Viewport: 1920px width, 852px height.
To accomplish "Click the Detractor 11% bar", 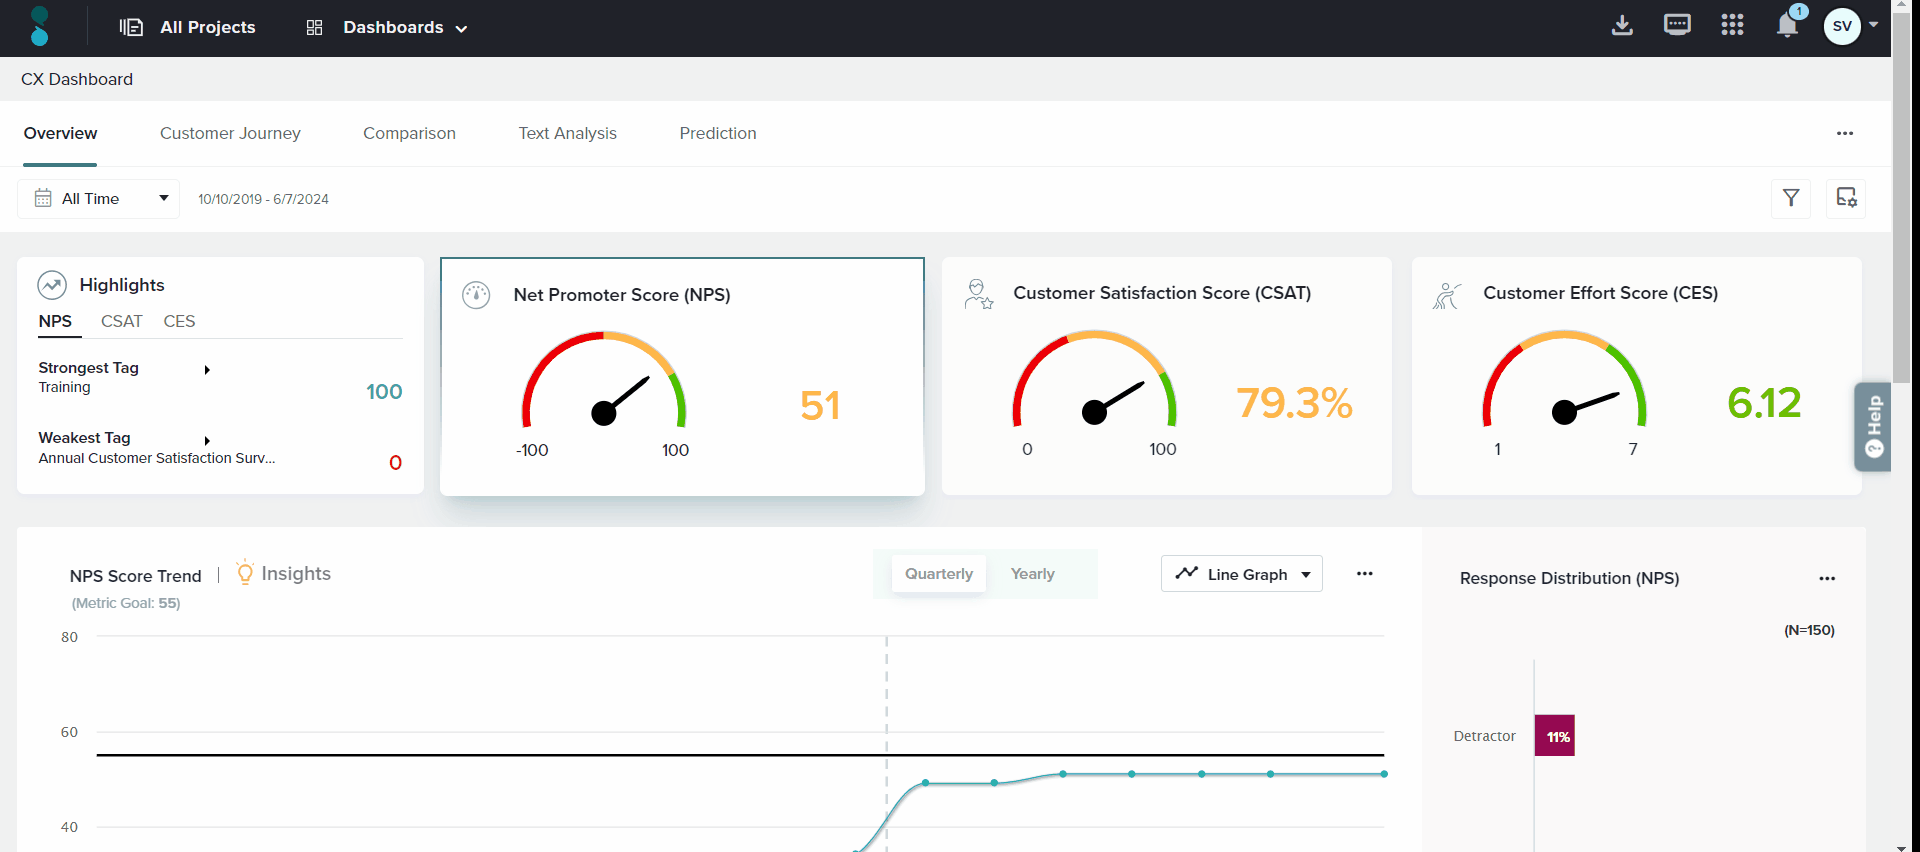I will pyautogui.click(x=1555, y=736).
